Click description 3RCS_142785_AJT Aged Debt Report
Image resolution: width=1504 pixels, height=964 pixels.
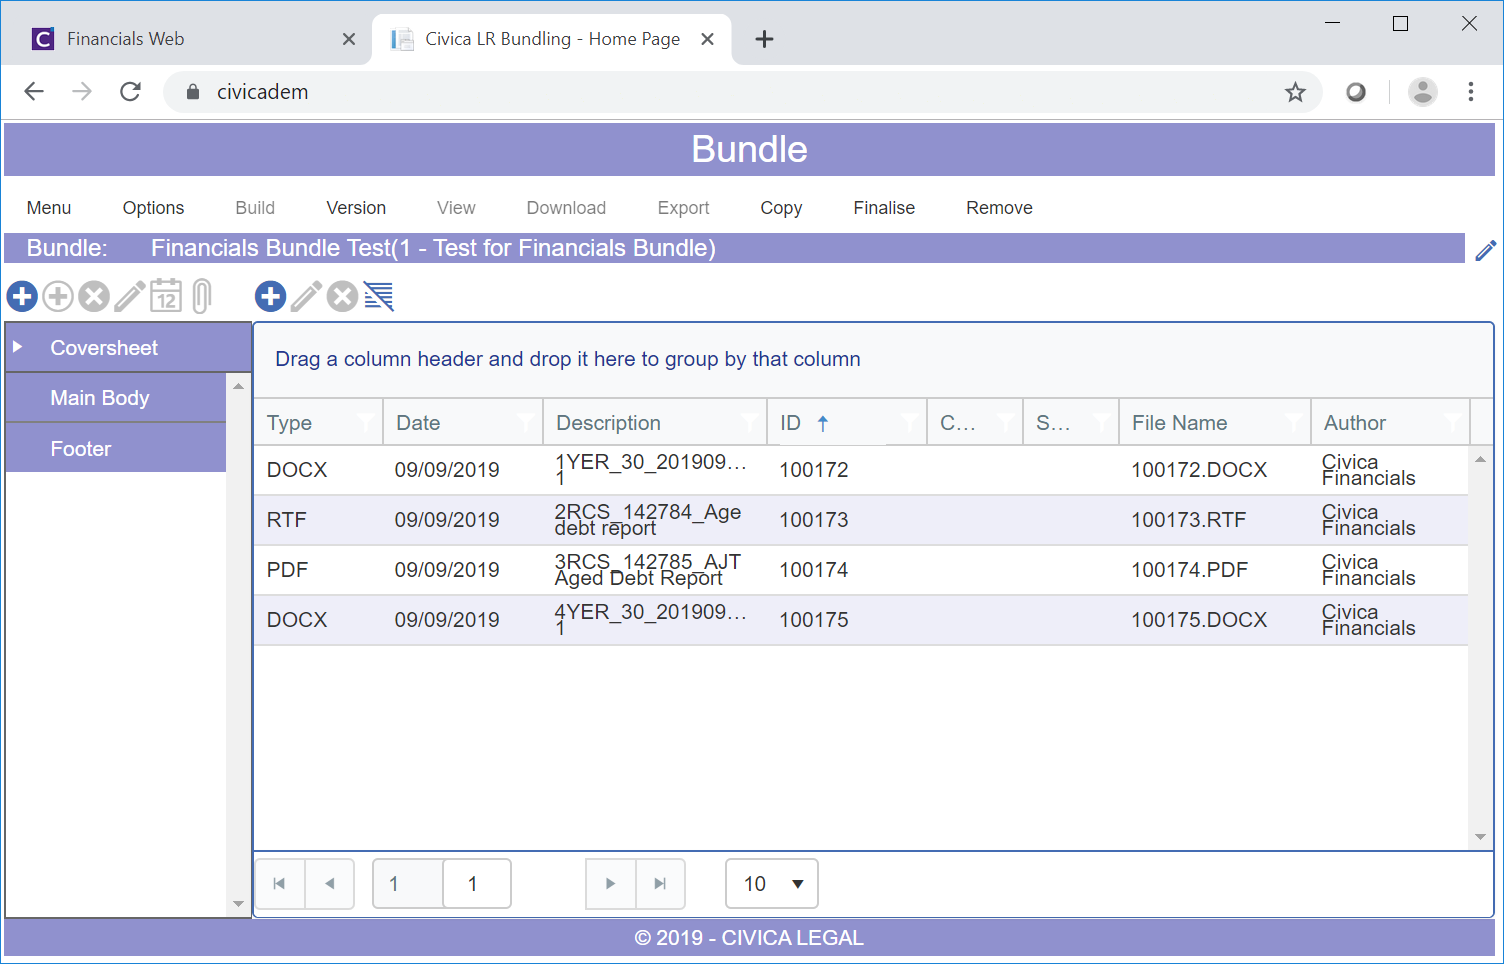click(648, 570)
